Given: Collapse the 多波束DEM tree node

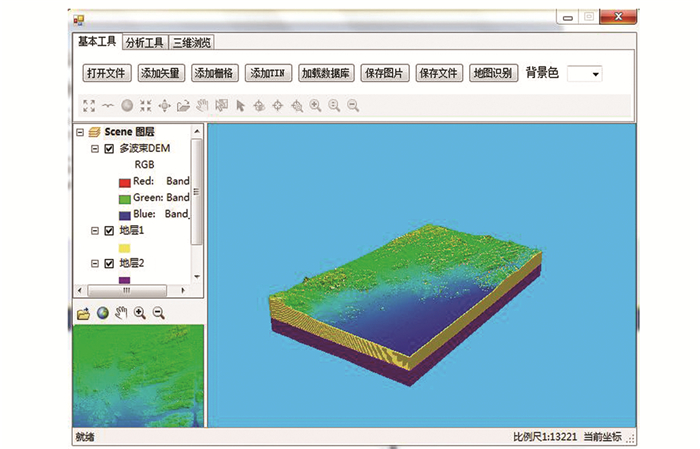Looking at the screenshot, I should (95, 148).
